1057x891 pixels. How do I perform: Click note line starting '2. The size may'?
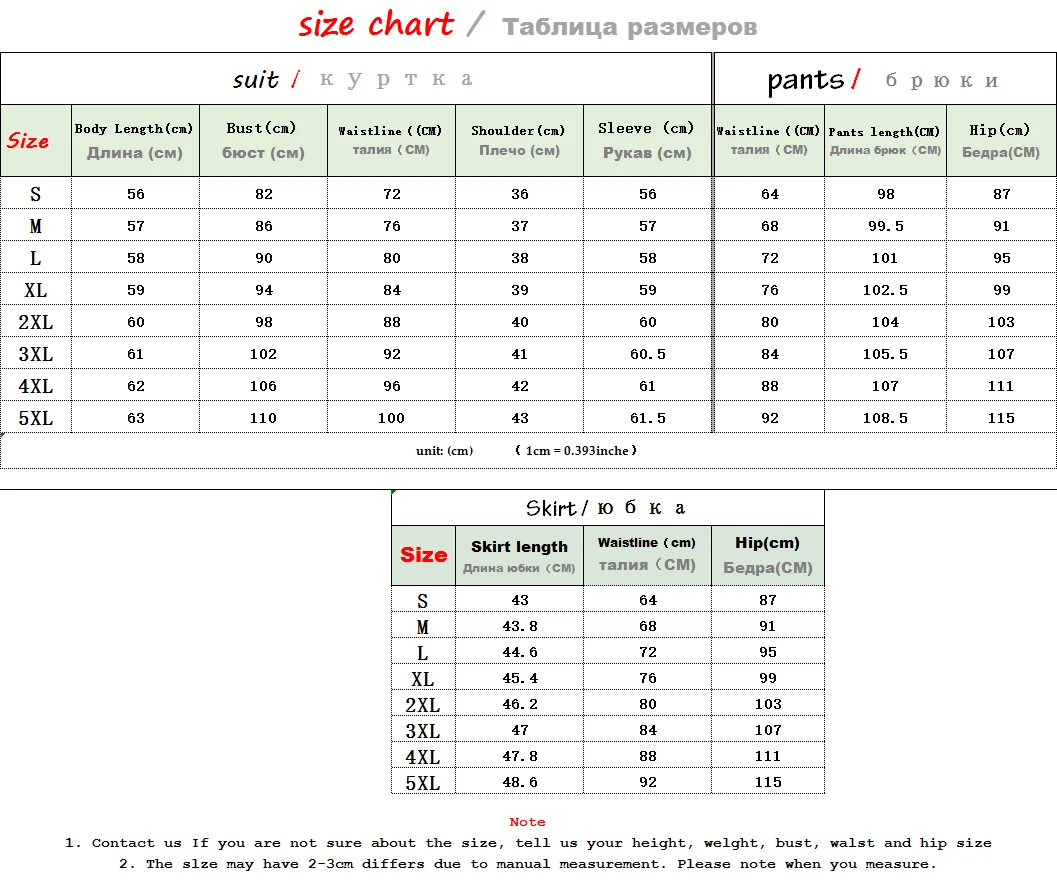click(x=528, y=864)
